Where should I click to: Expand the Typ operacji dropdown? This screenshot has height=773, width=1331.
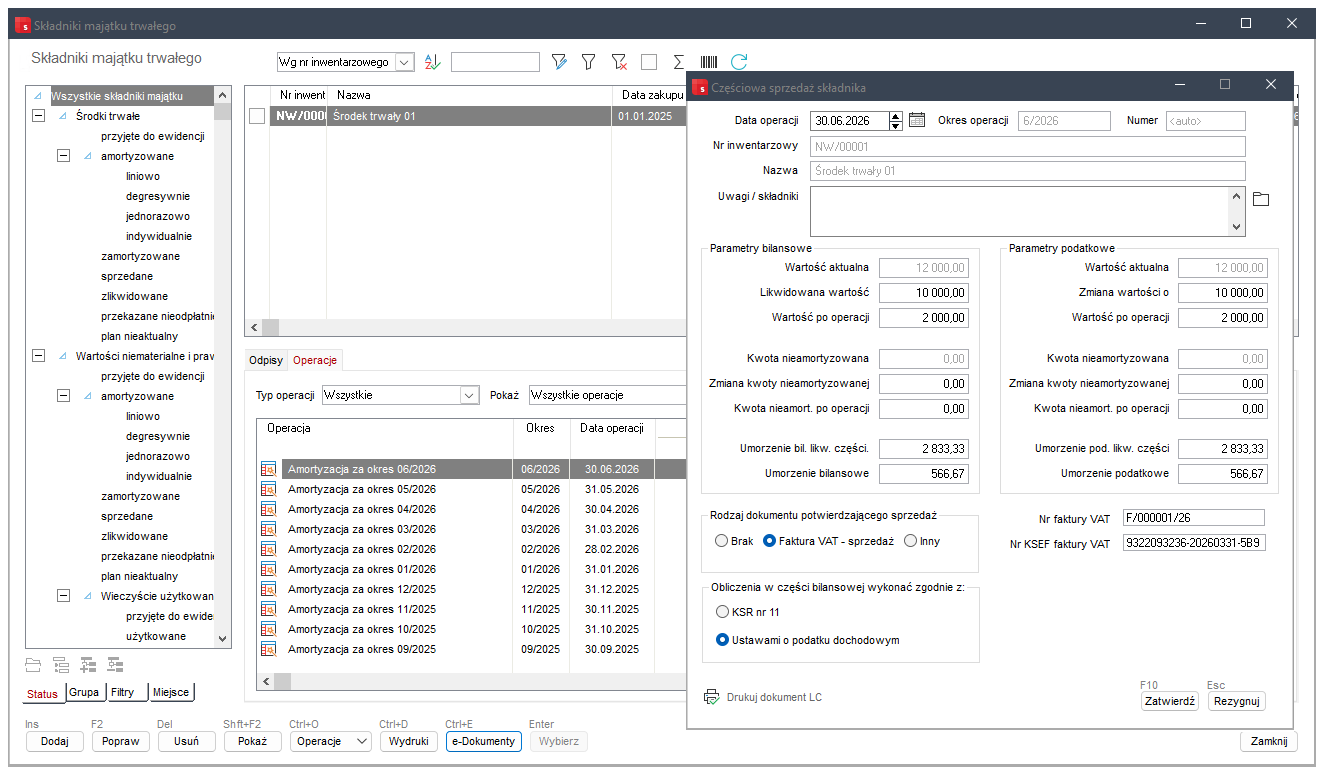[469, 395]
